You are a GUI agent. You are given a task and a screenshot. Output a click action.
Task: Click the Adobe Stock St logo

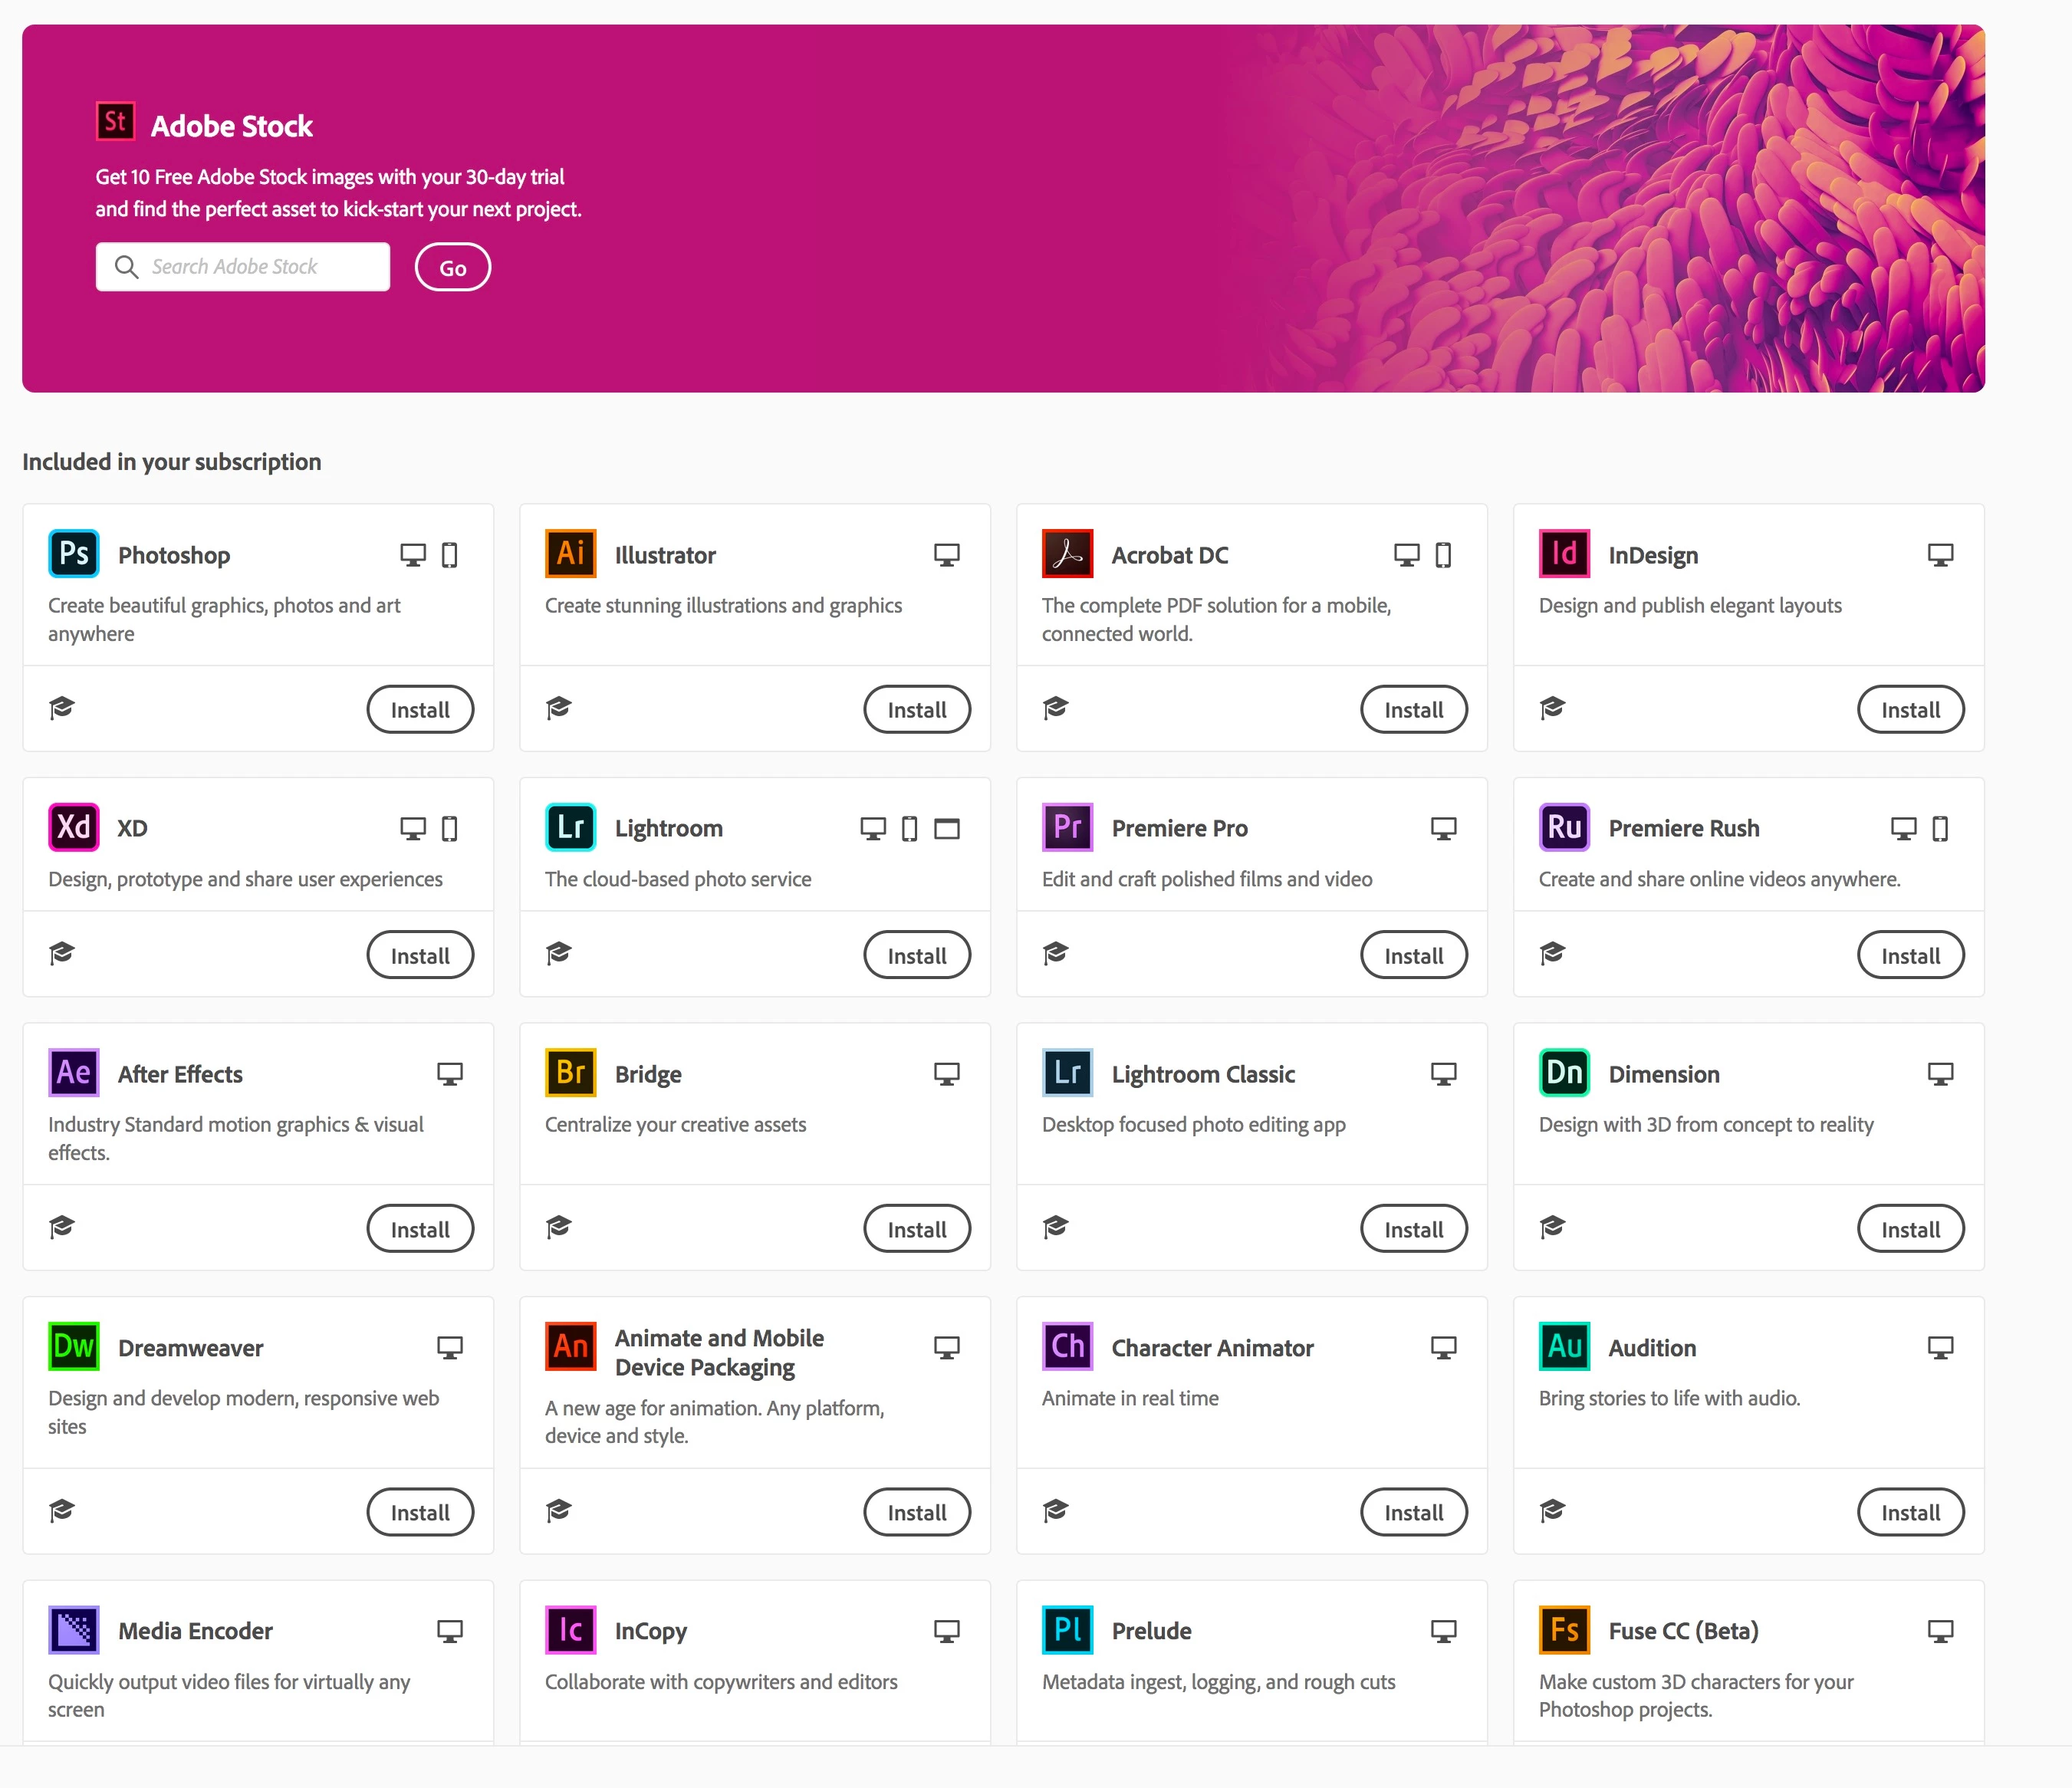115,123
